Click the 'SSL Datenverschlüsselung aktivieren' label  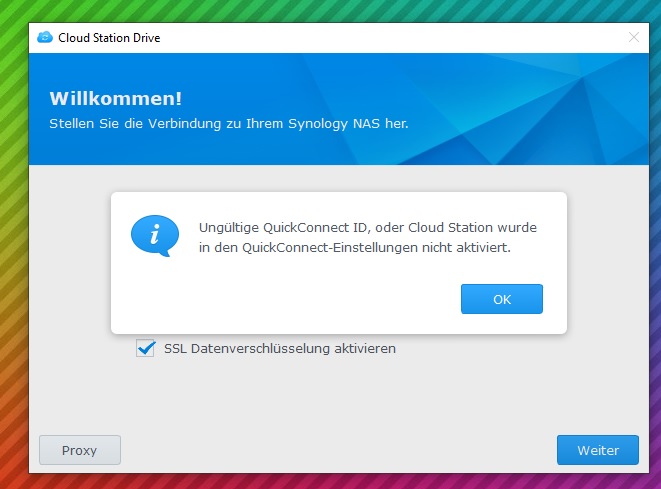click(x=280, y=349)
